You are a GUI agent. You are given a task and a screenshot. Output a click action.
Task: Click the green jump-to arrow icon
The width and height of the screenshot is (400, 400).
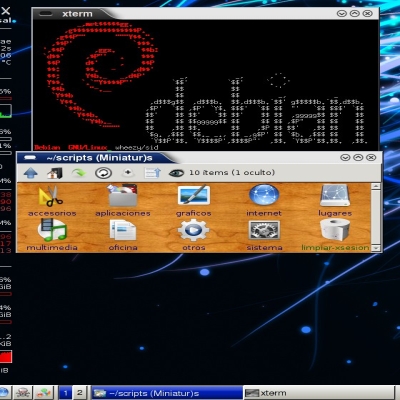click(x=79, y=173)
